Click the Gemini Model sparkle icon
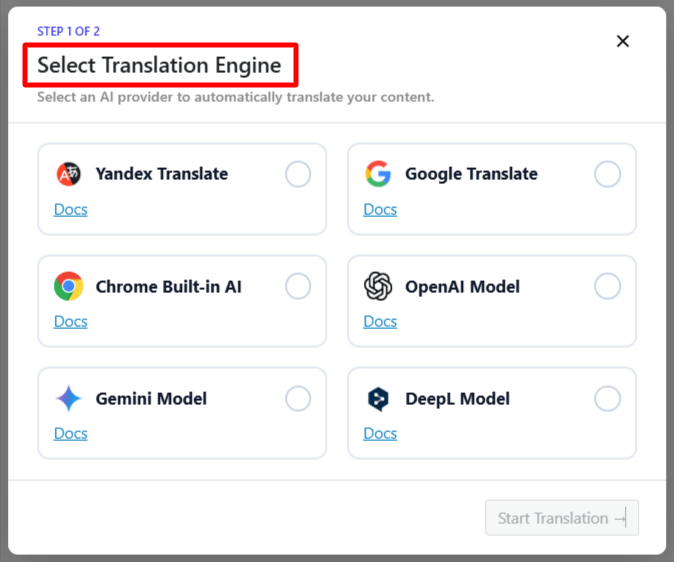This screenshot has height=562, width=674. (68, 399)
